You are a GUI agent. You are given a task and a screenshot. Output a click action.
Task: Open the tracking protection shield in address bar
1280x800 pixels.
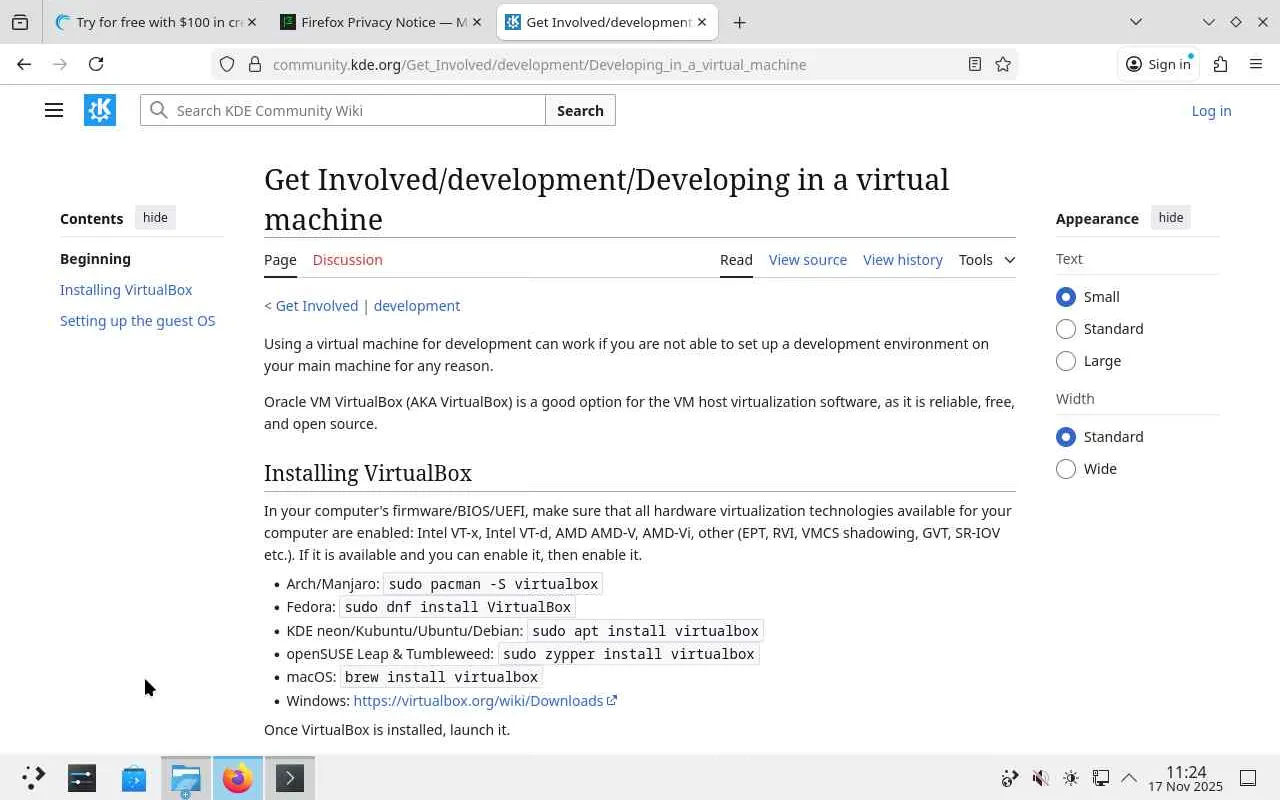click(x=227, y=64)
